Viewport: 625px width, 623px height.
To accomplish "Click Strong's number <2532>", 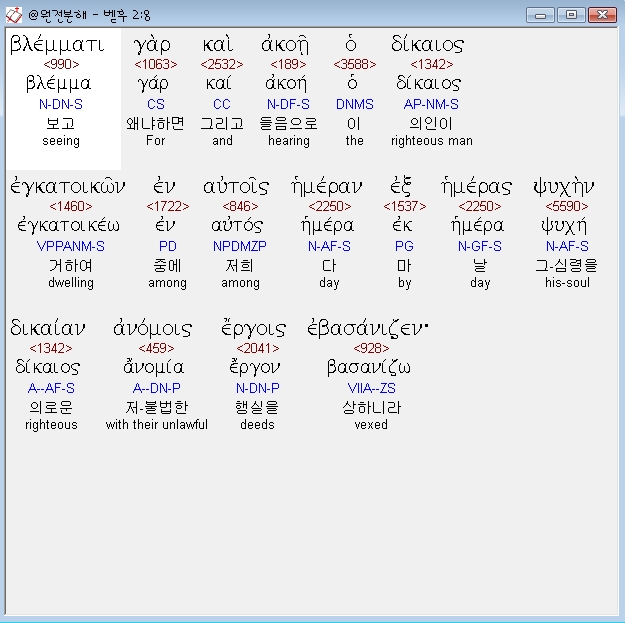I will pos(222,64).
